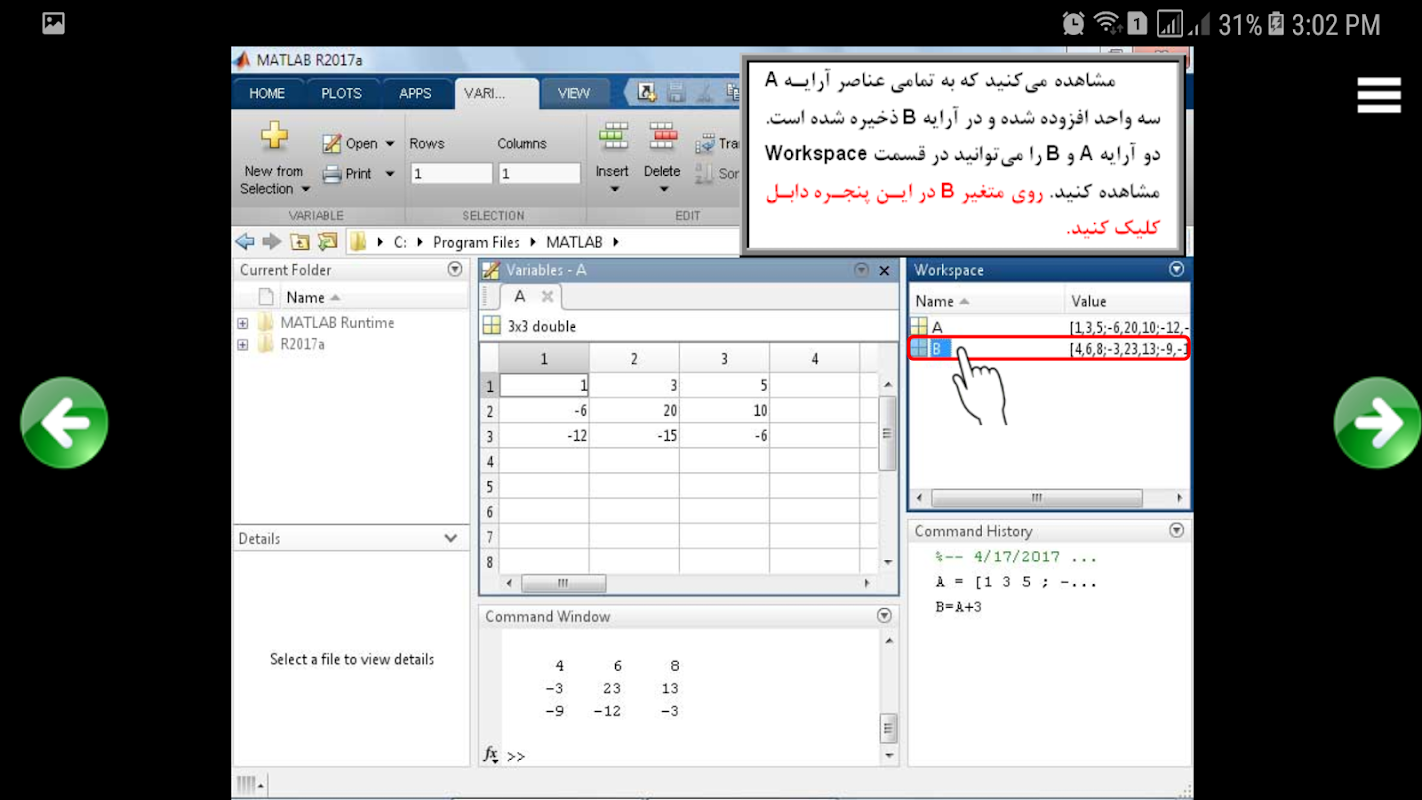This screenshot has height=800, width=1422.
Task: Click the back arrow in address bar
Action: pyautogui.click(x=245, y=242)
